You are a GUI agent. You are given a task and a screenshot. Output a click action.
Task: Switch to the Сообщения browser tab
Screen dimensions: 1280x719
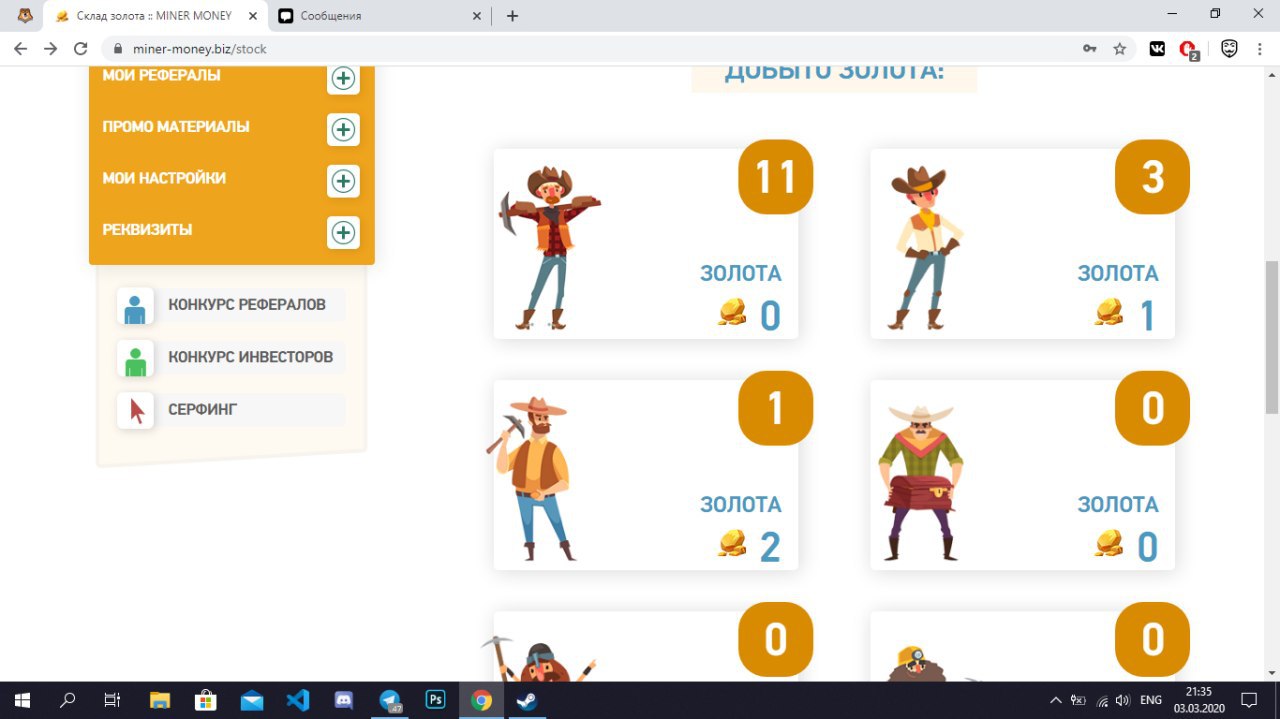point(380,16)
